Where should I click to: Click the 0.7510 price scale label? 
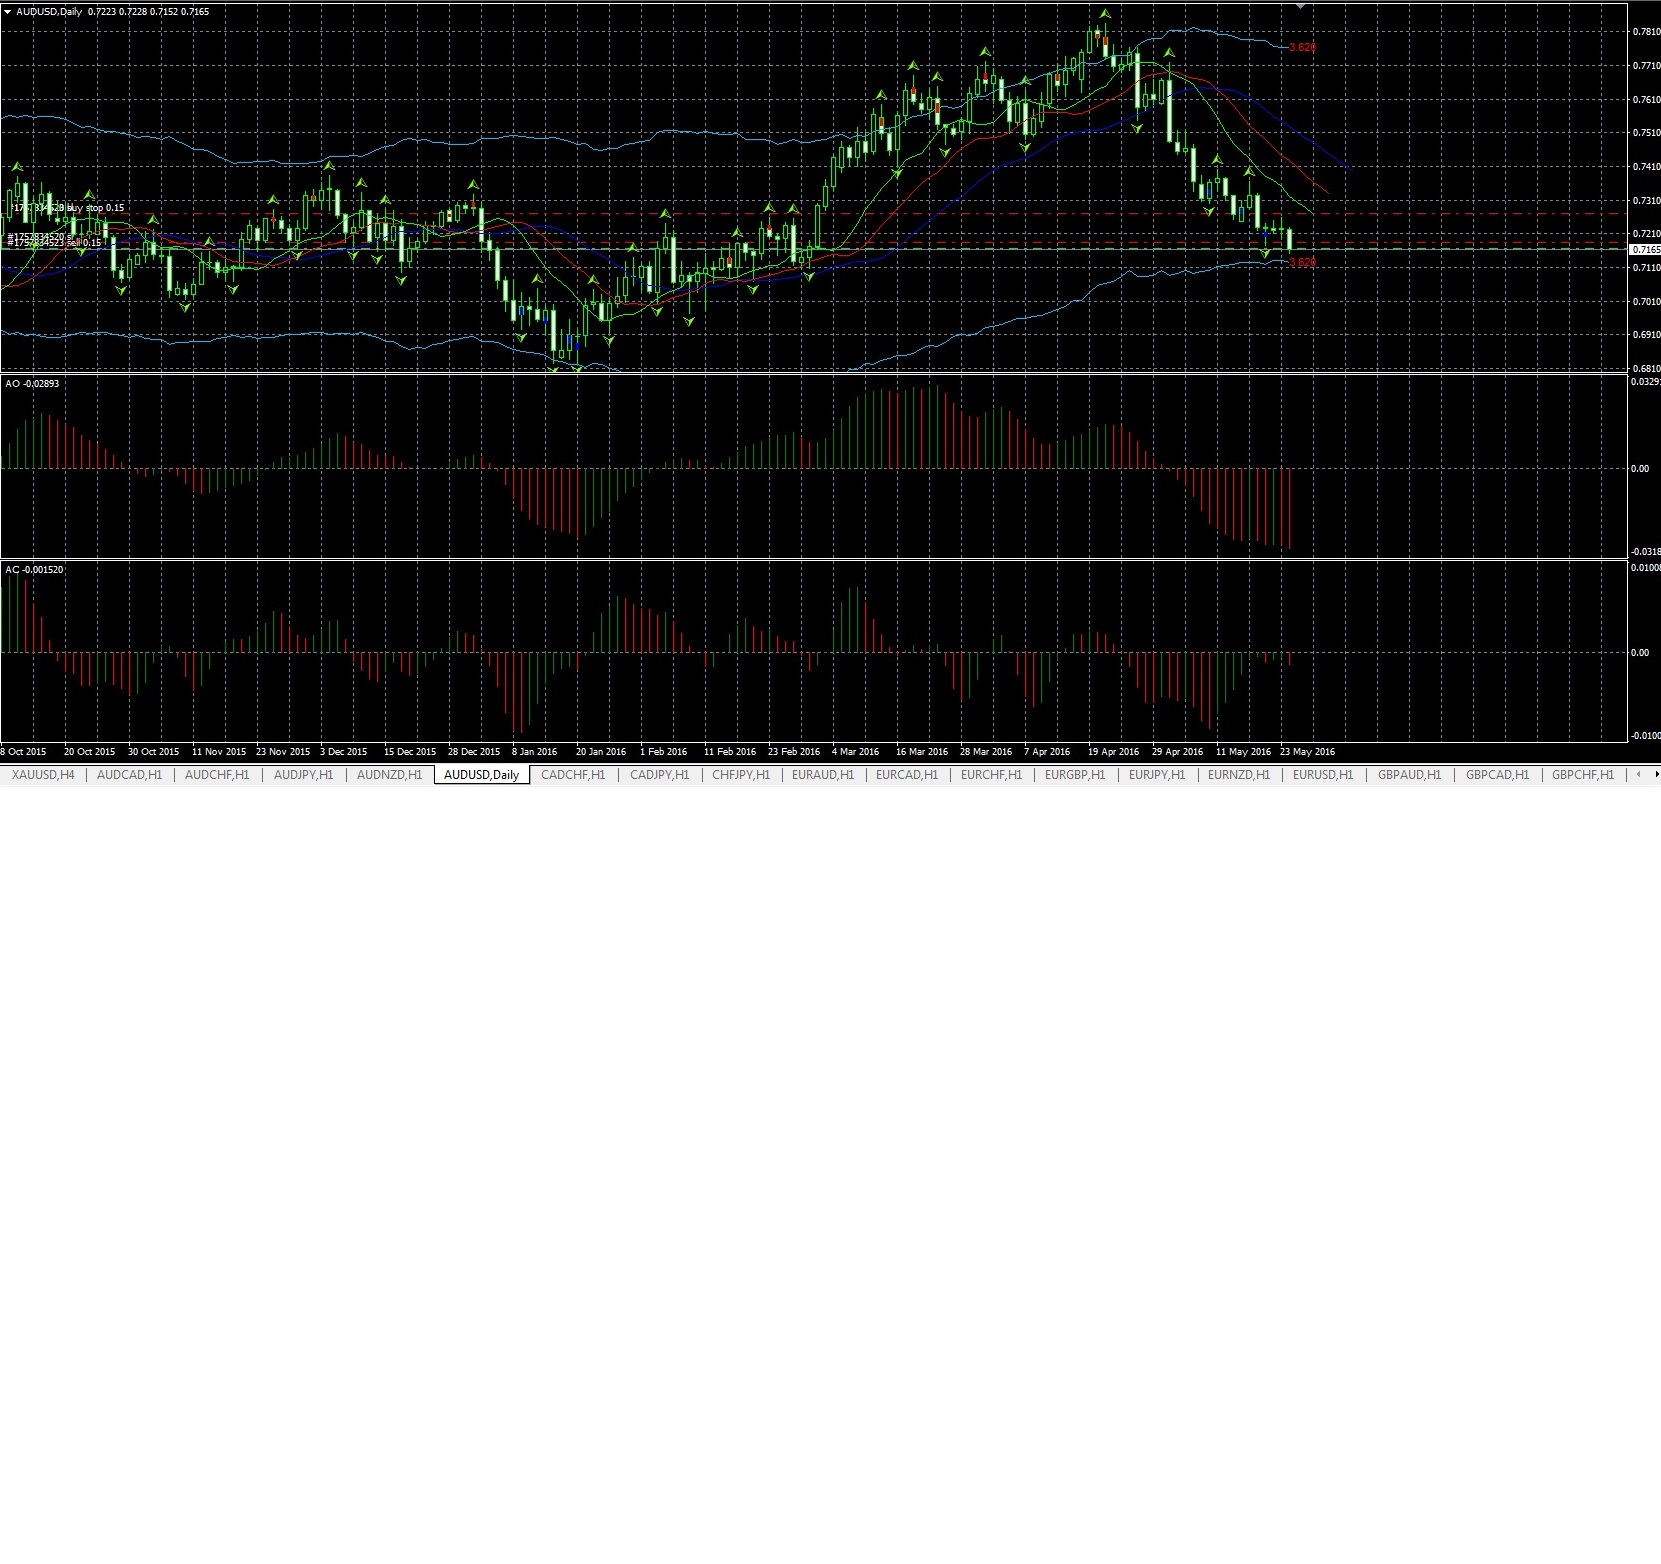pos(1646,133)
